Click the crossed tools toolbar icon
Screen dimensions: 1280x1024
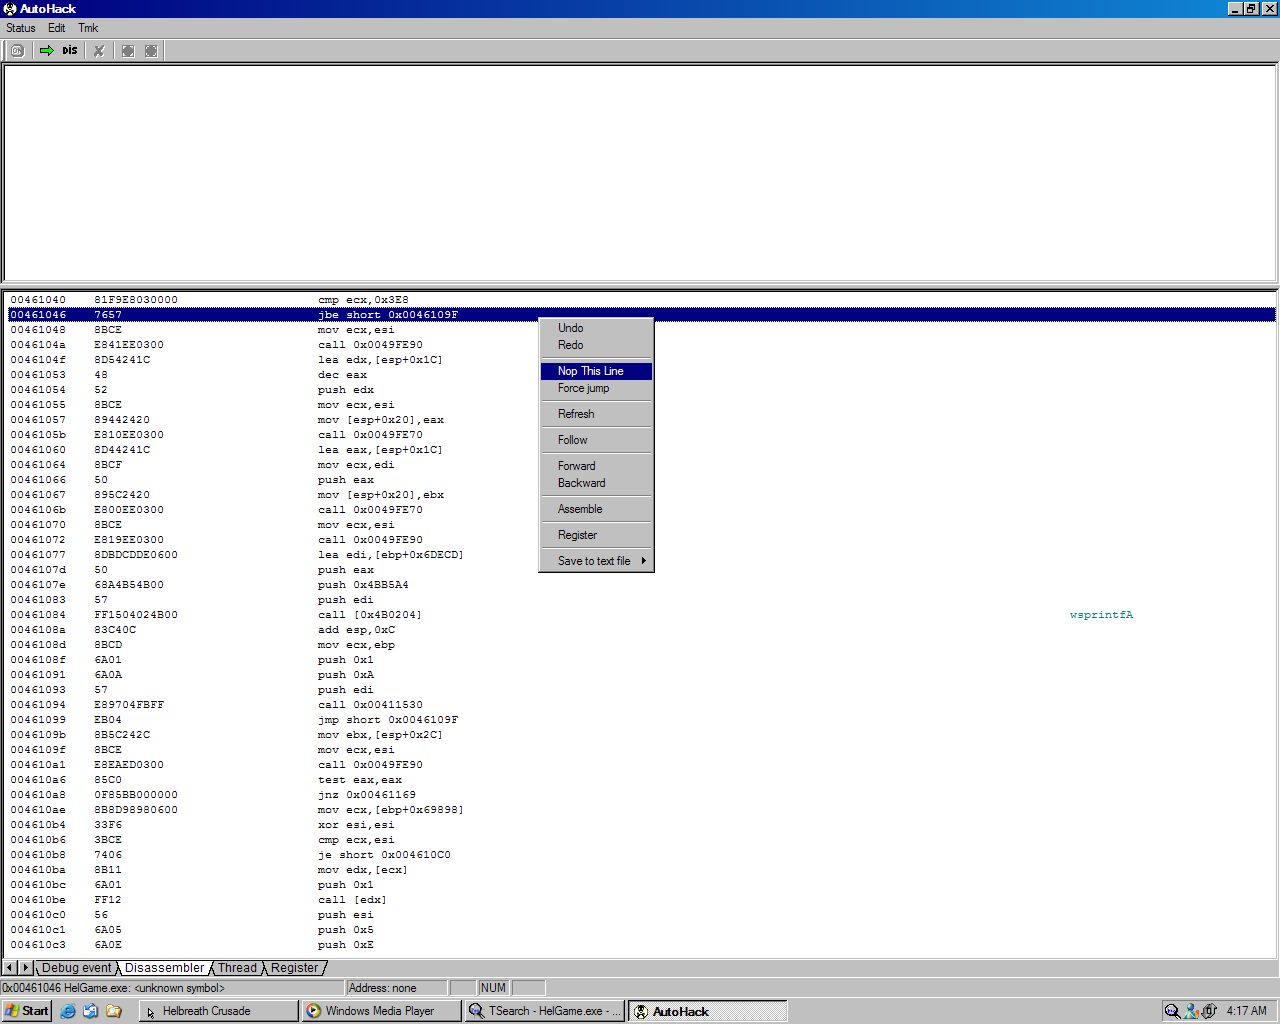click(x=99, y=51)
